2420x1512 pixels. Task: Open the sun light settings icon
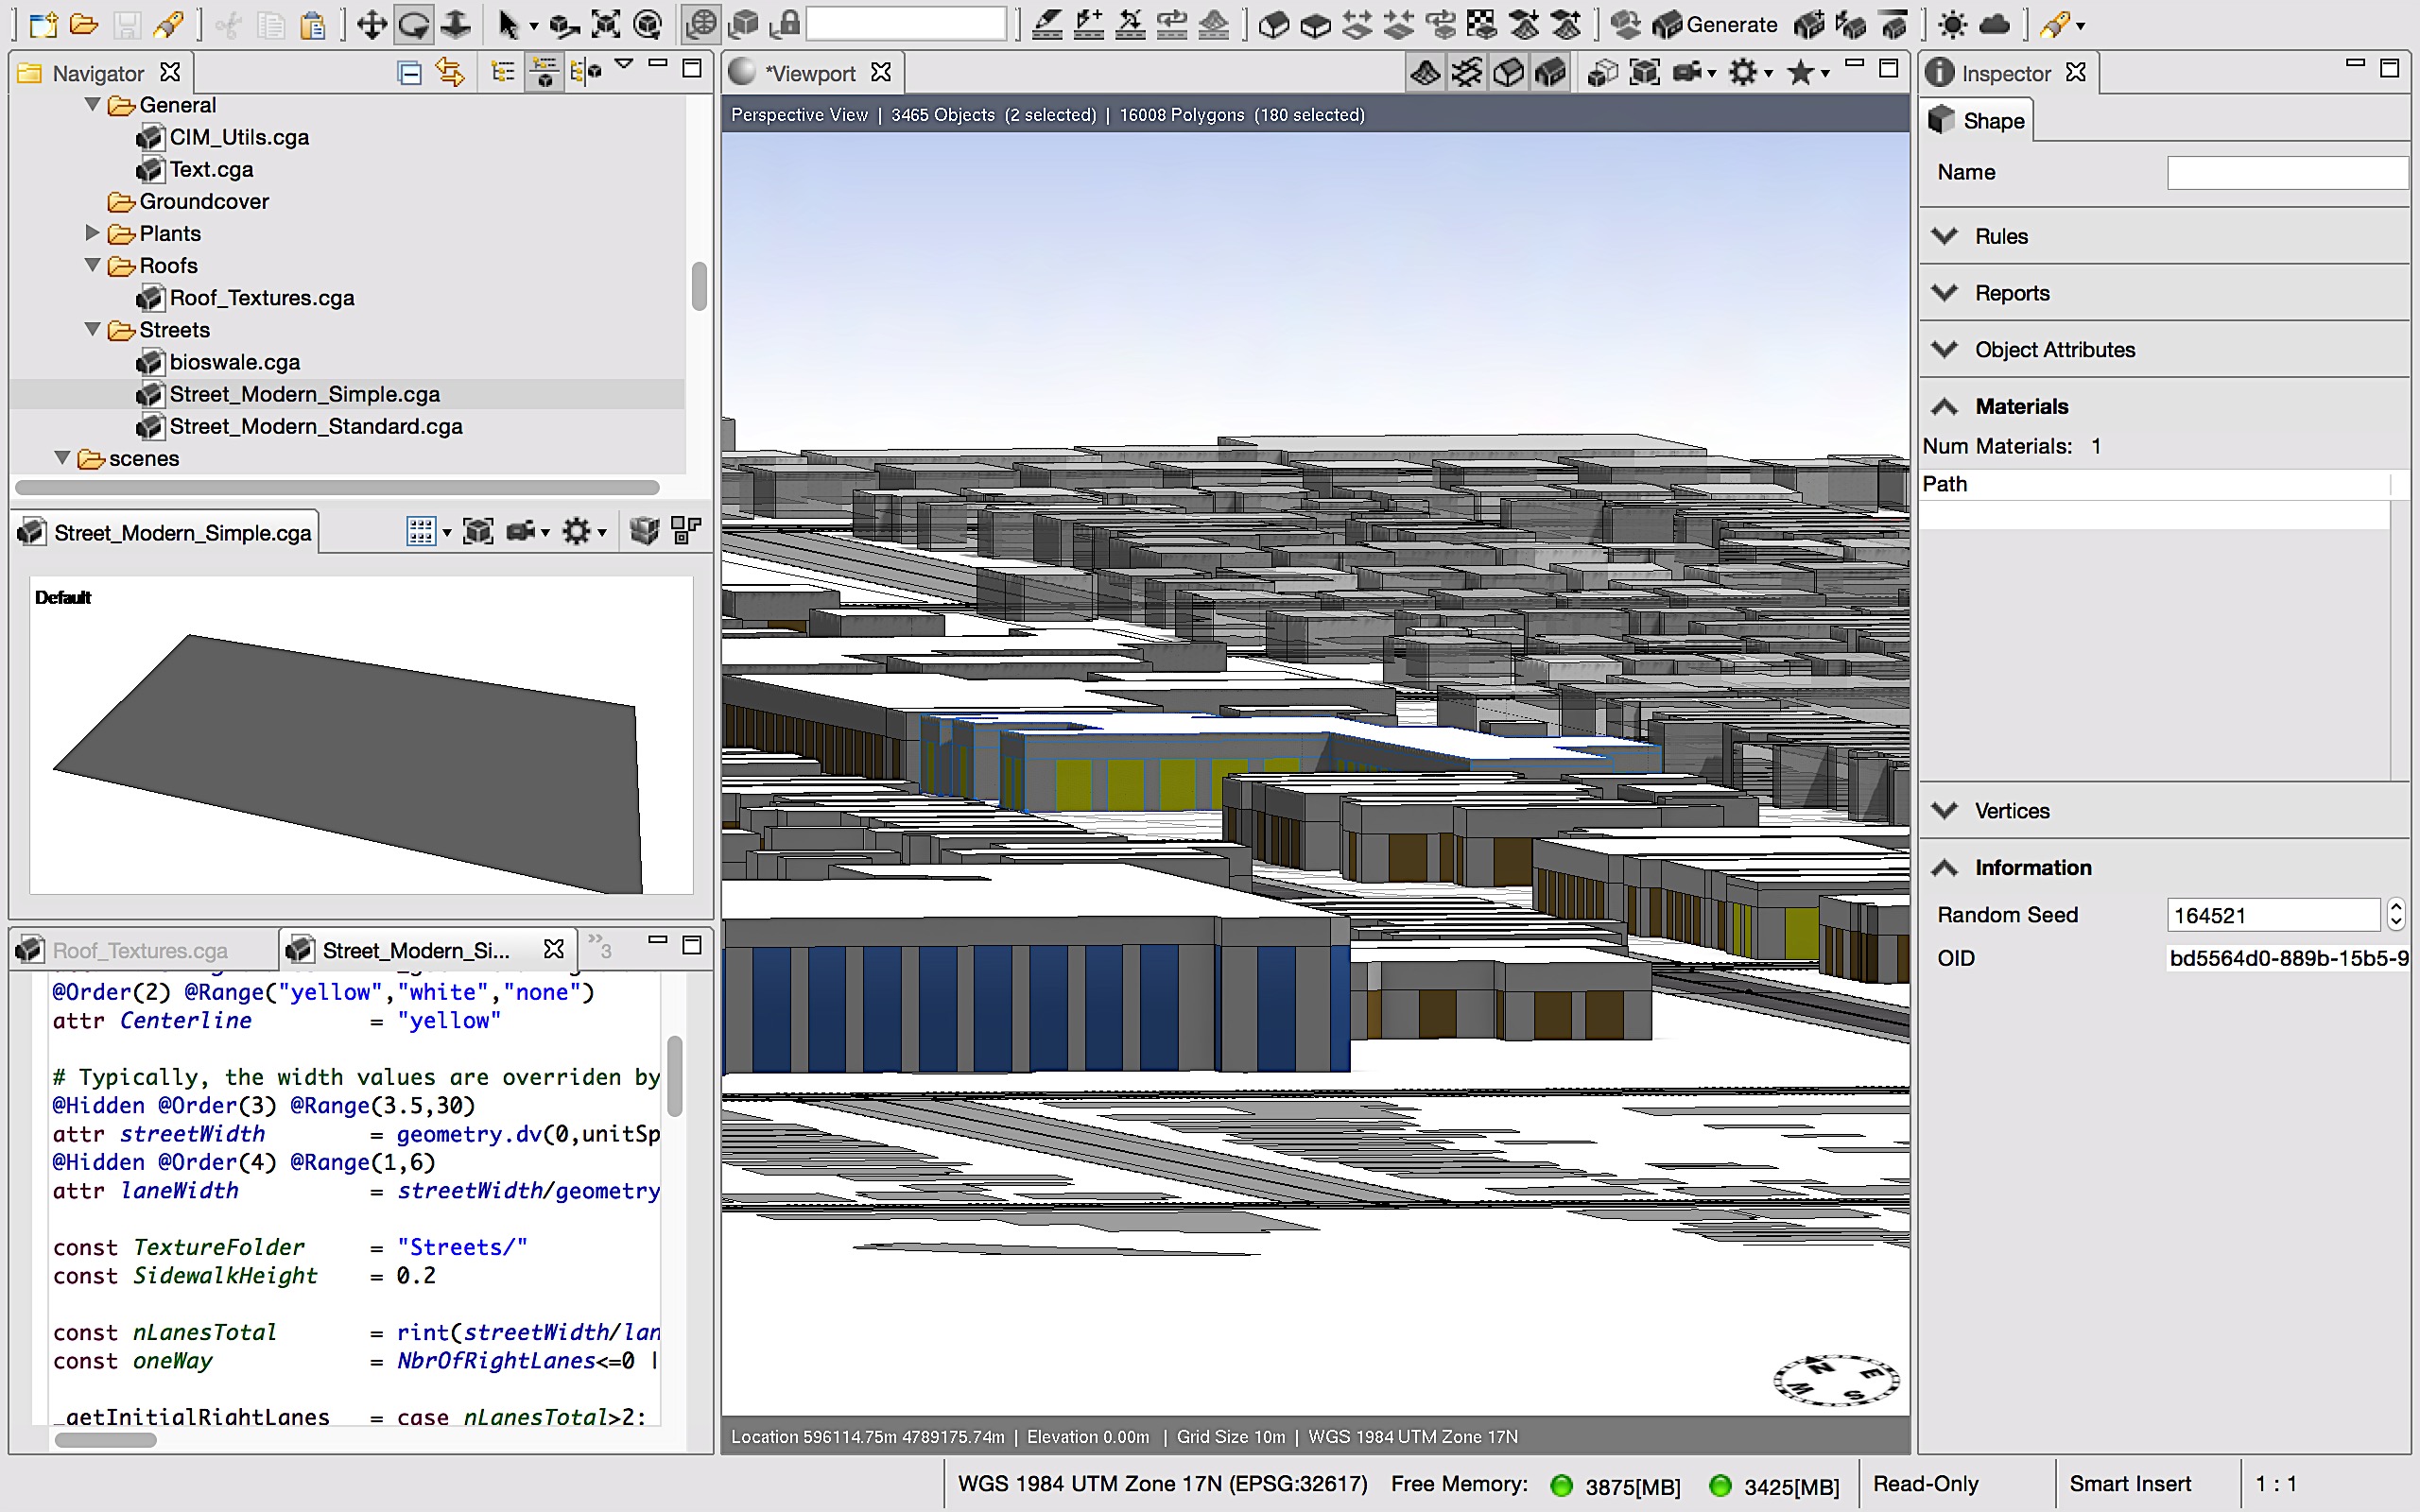(x=1951, y=24)
